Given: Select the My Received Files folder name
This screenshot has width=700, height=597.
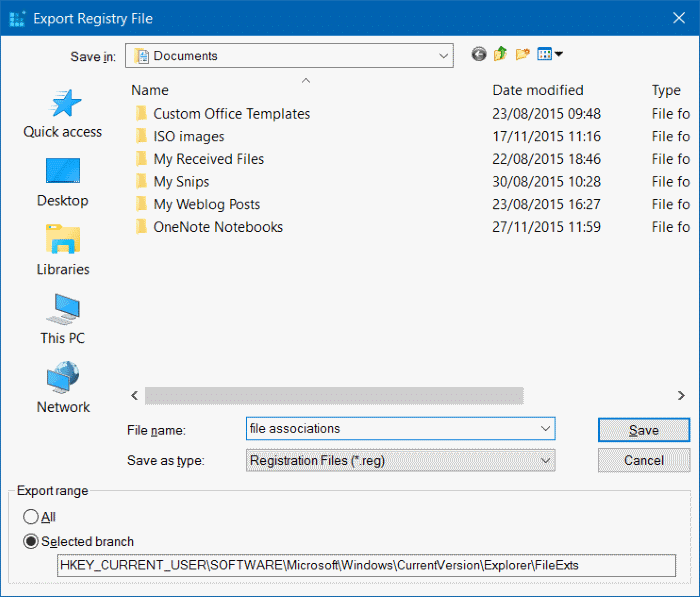Looking at the screenshot, I should (209, 159).
